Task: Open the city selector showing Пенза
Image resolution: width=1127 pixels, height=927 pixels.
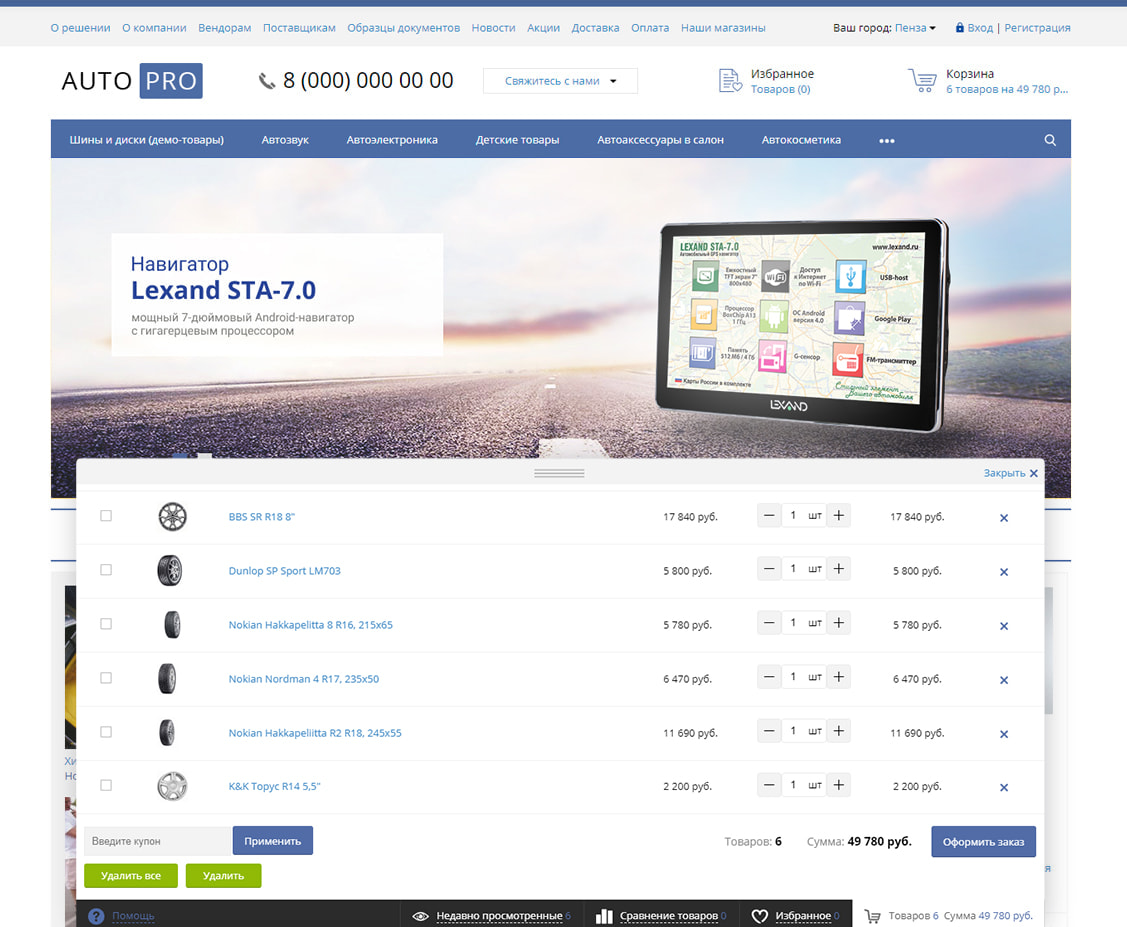Action: (915, 28)
